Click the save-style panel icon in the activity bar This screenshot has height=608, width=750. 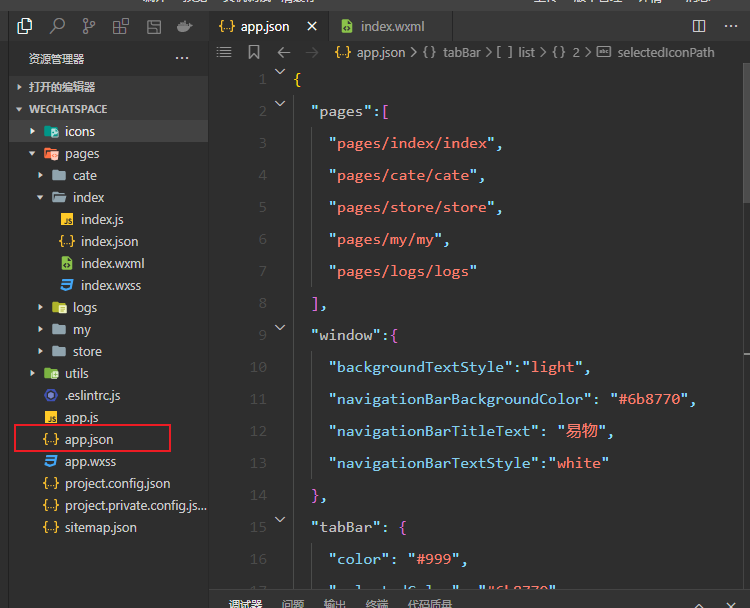(154, 26)
